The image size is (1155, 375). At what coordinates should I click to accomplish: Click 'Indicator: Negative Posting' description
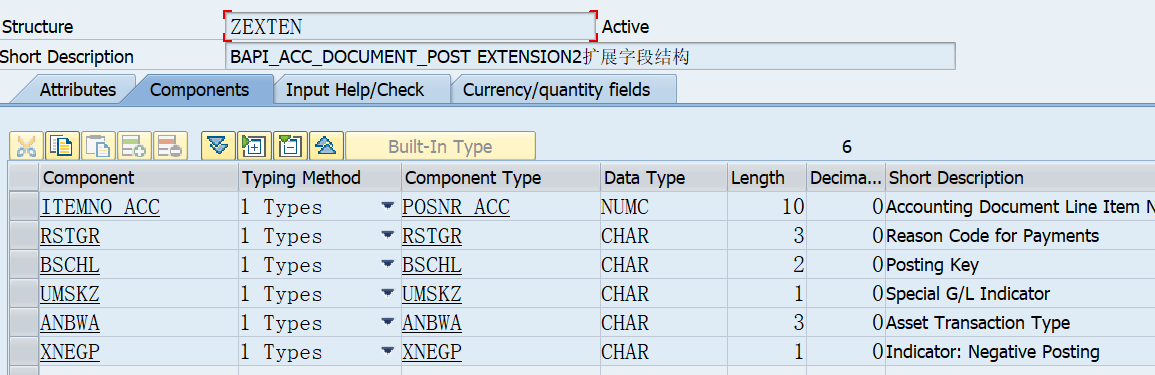993,351
